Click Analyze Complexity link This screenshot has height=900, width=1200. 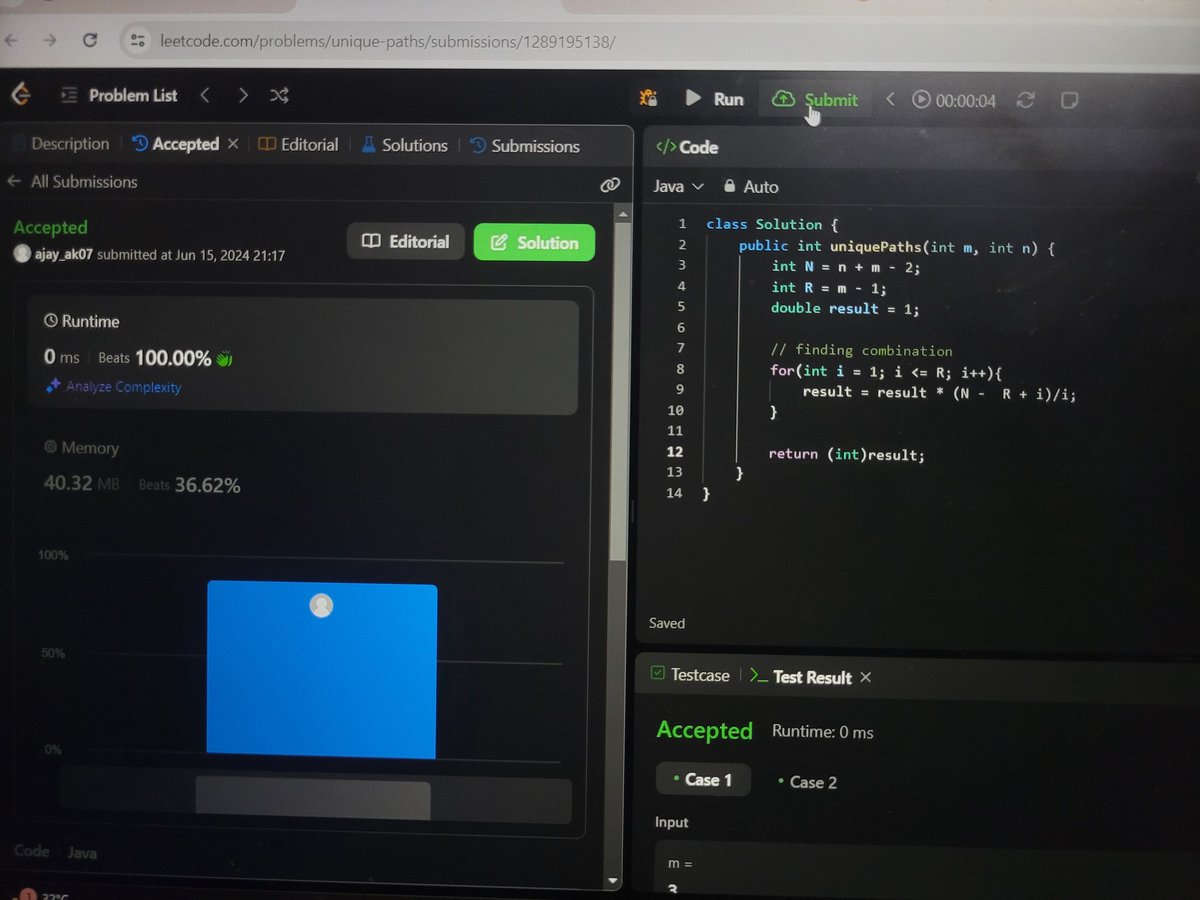[x=114, y=387]
